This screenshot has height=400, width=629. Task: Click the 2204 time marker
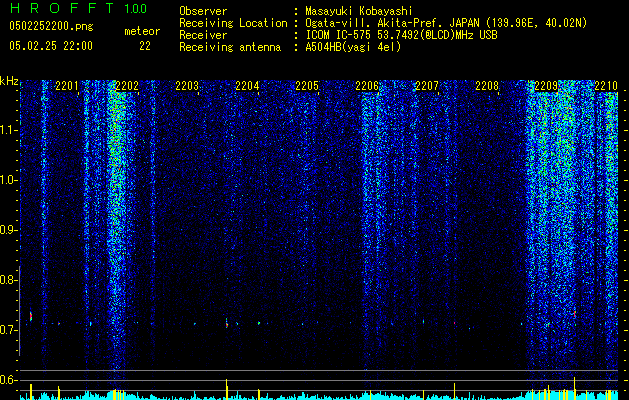coord(247,86)
